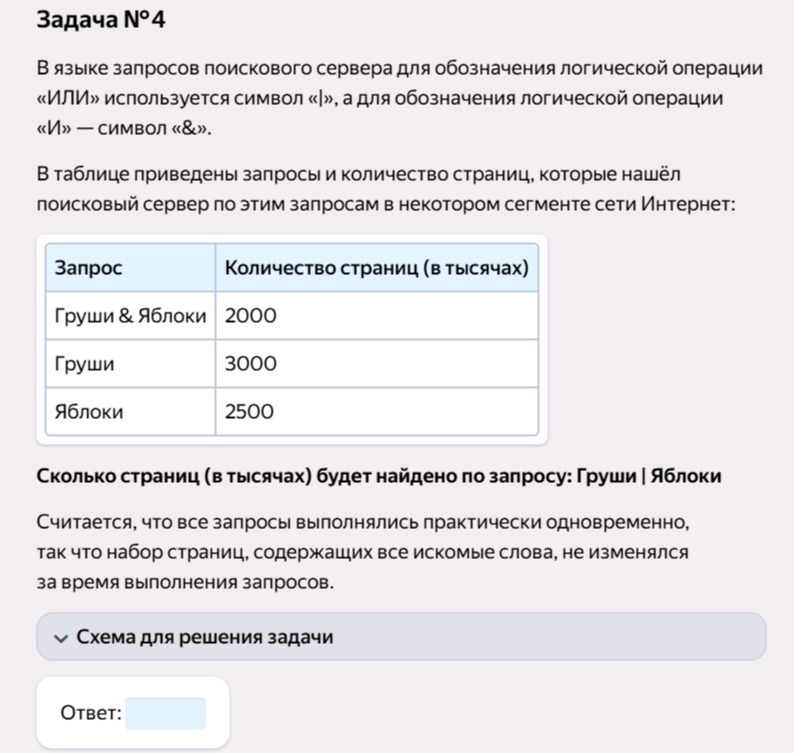
Task: Select the Запрос column header
Action: point(131,267)
